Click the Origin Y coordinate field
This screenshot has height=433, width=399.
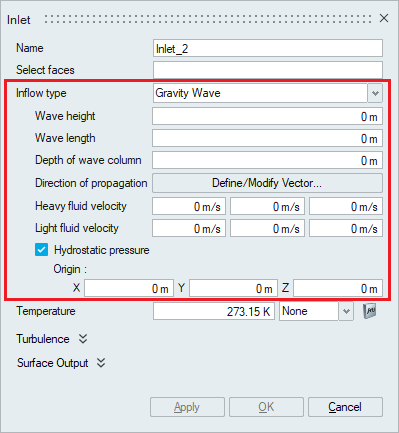233,288
